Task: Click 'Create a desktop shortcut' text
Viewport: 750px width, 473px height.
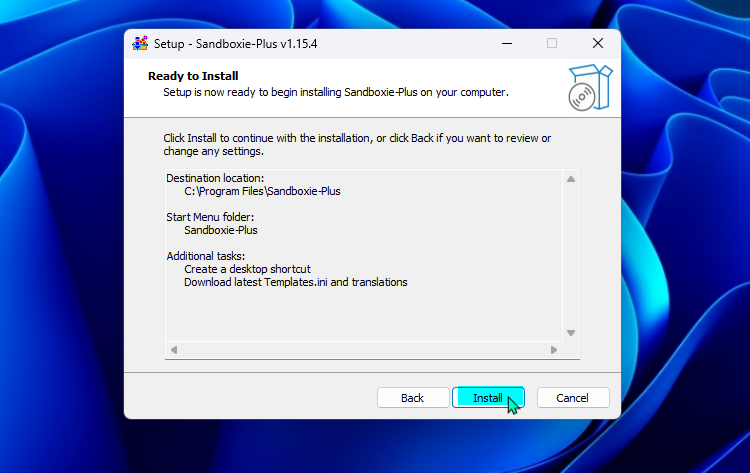Action: (x=247, y=269)
